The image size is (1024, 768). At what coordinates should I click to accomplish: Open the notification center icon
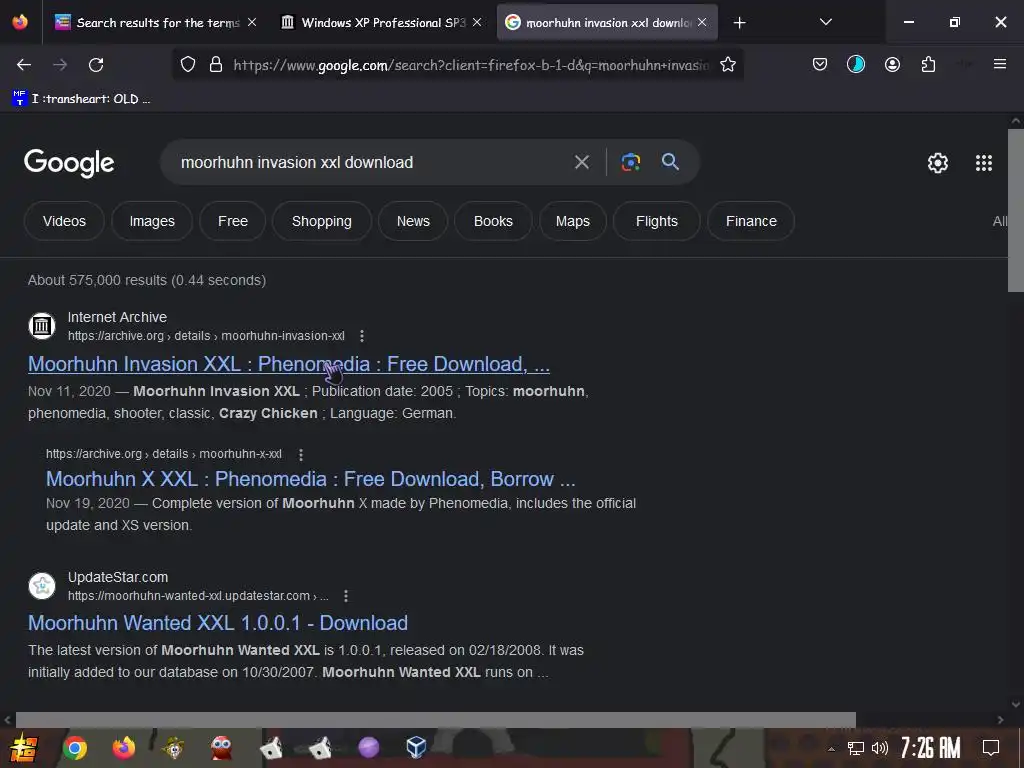(x=991, y=748)
